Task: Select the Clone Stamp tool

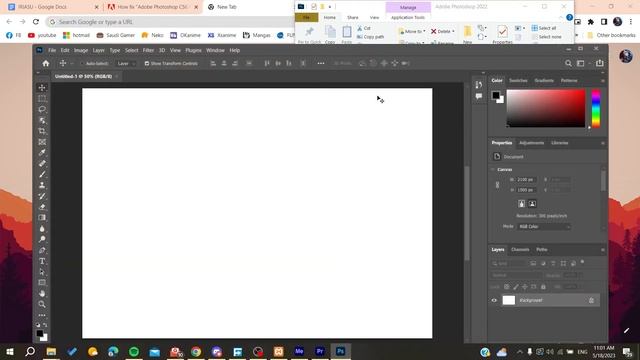Action: (42, 185)
